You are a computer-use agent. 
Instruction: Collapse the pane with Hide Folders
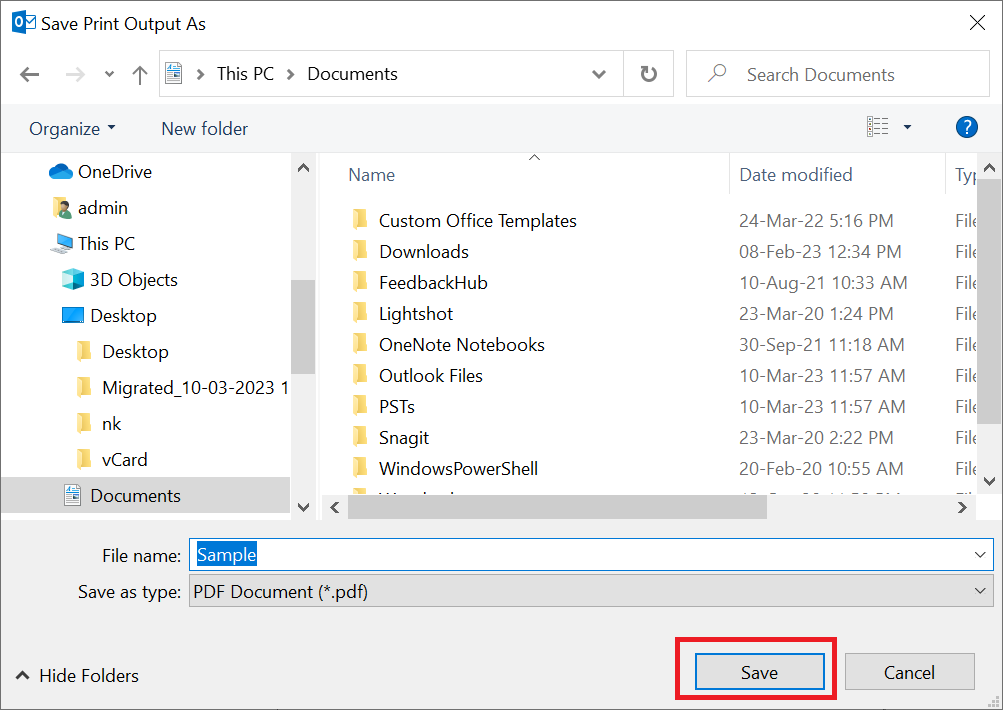77,675
